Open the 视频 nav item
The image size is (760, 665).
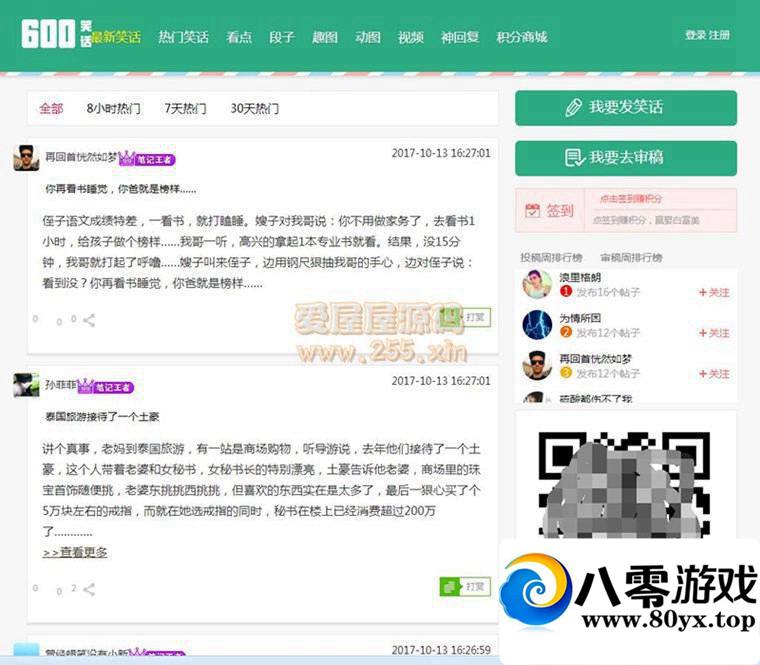pyautogui.click(x=411, y=37)
